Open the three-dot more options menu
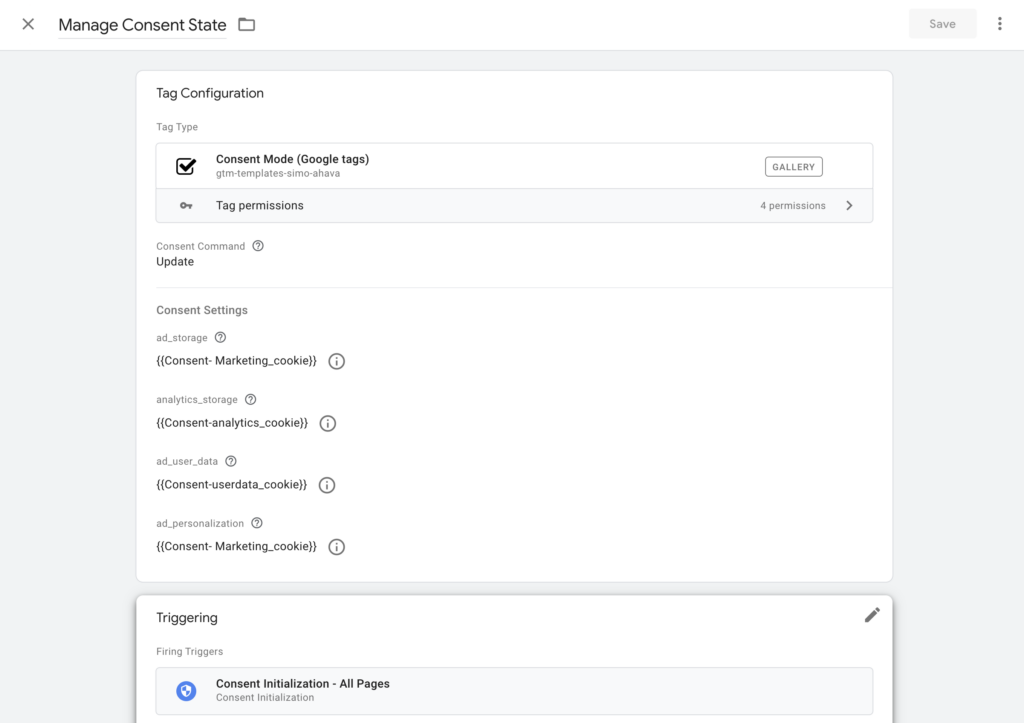 [999, 24]
